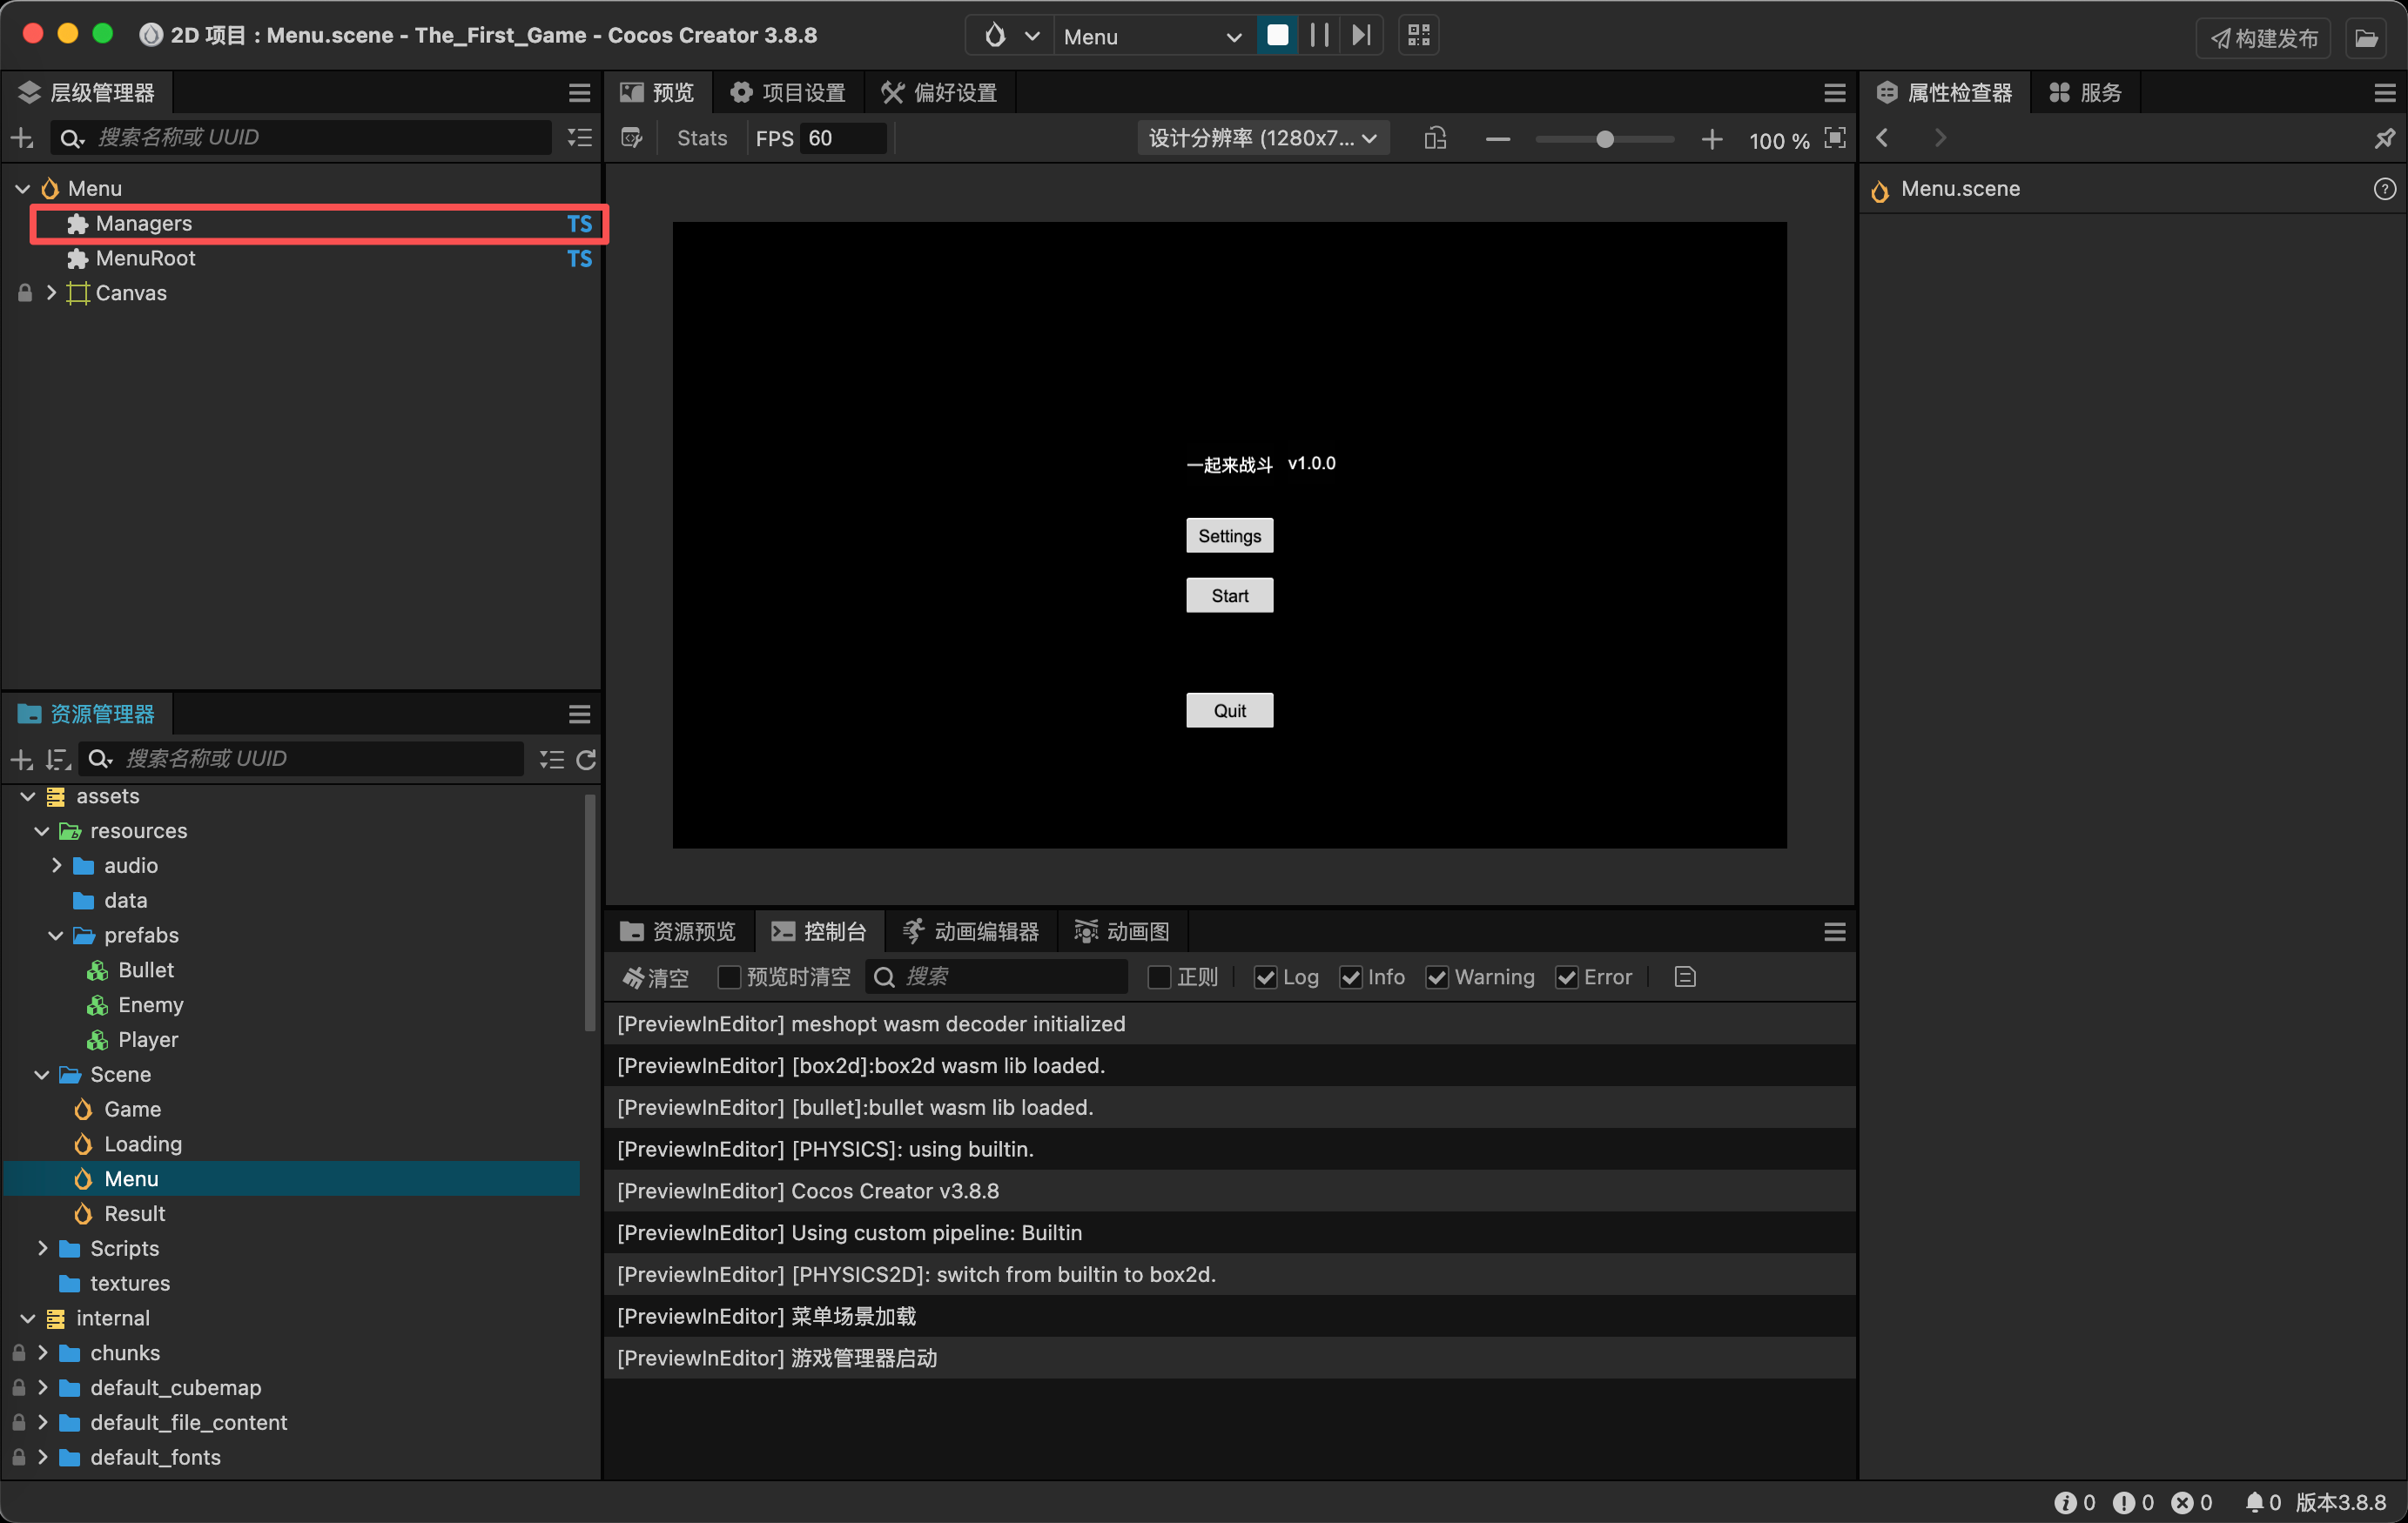Image resolution: width=2408 pixels, height=1523 pixels.
Task: Click the pause preview button
Action: (1319, 36)
